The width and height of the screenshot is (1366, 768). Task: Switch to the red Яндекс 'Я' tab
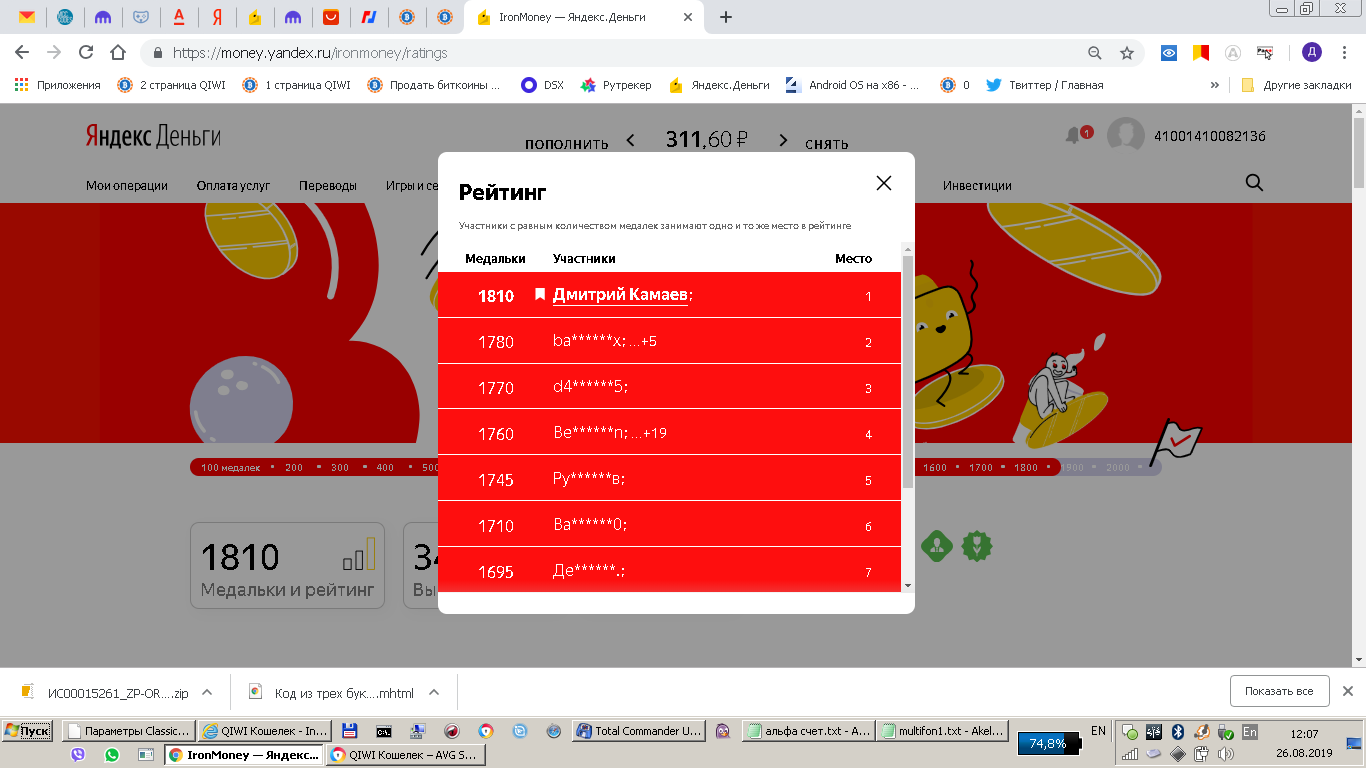pos(217,17)
